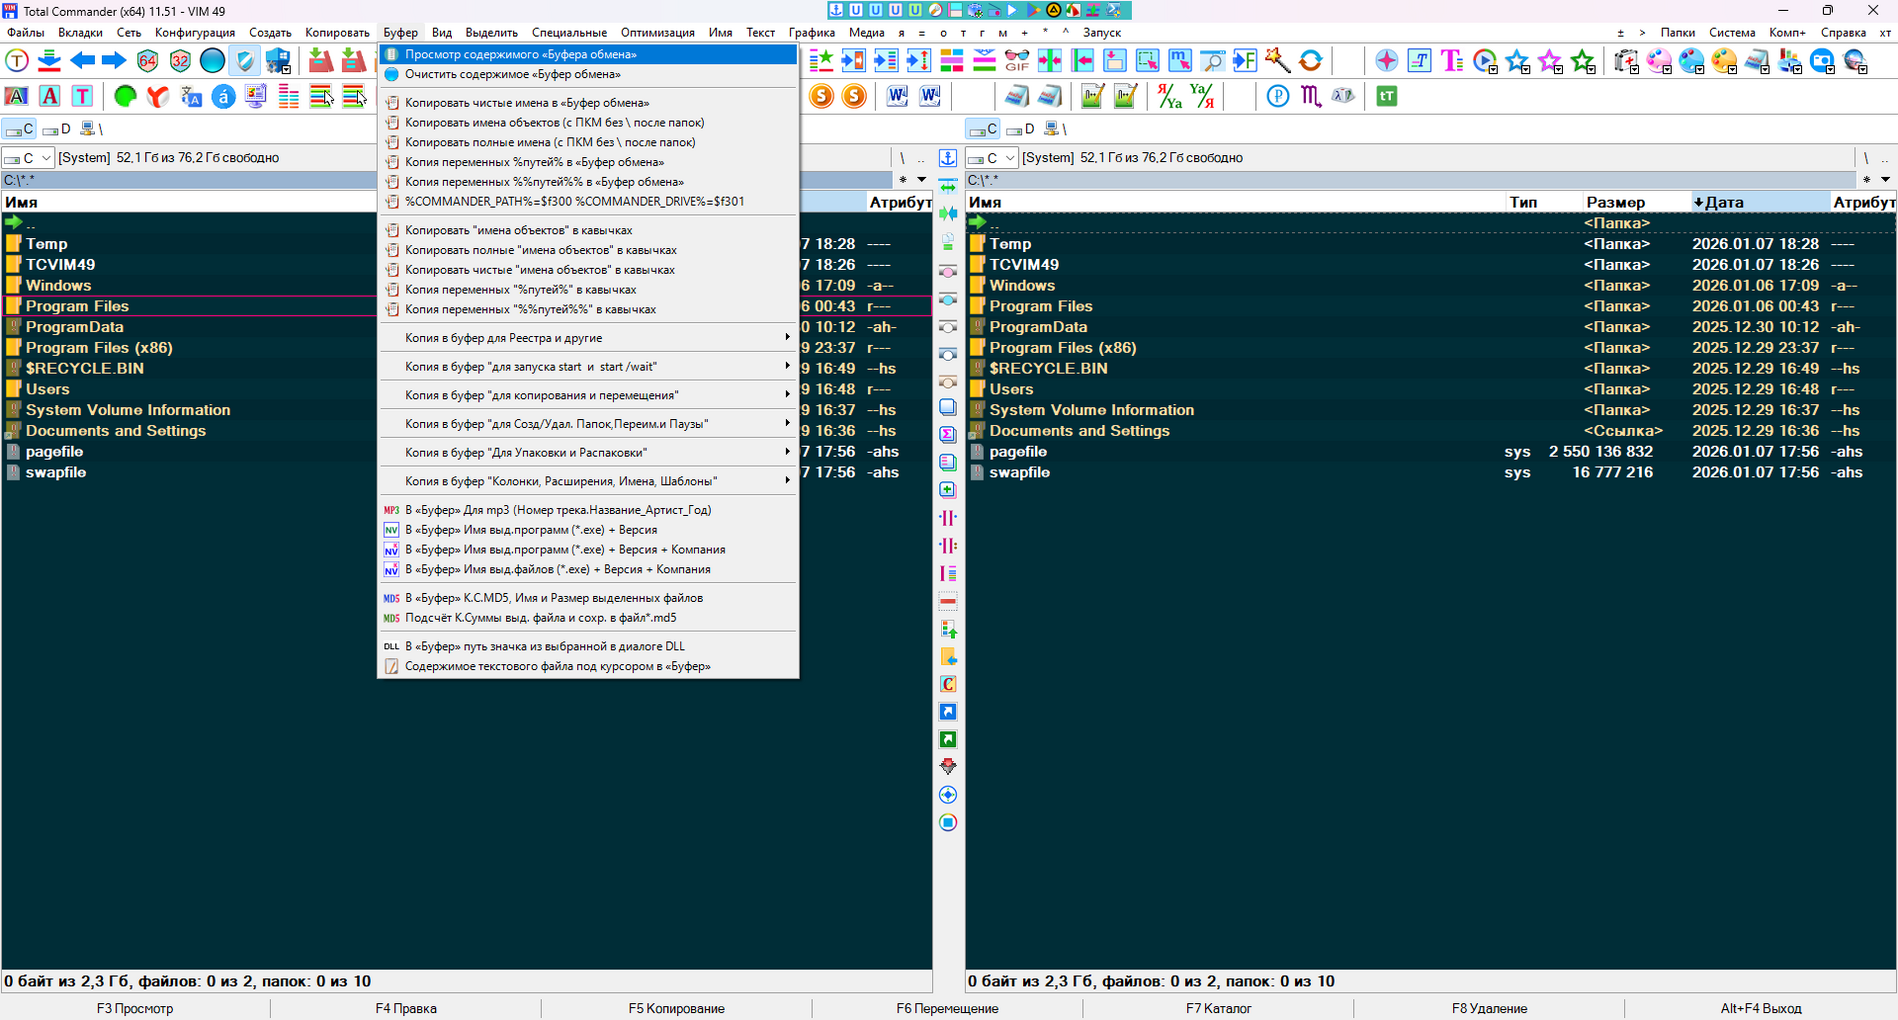Viewport: 1898px width, 1020px height.
Task: Switch left panel to drive D button
Action: pyautogui.click(x=57, y=129)
